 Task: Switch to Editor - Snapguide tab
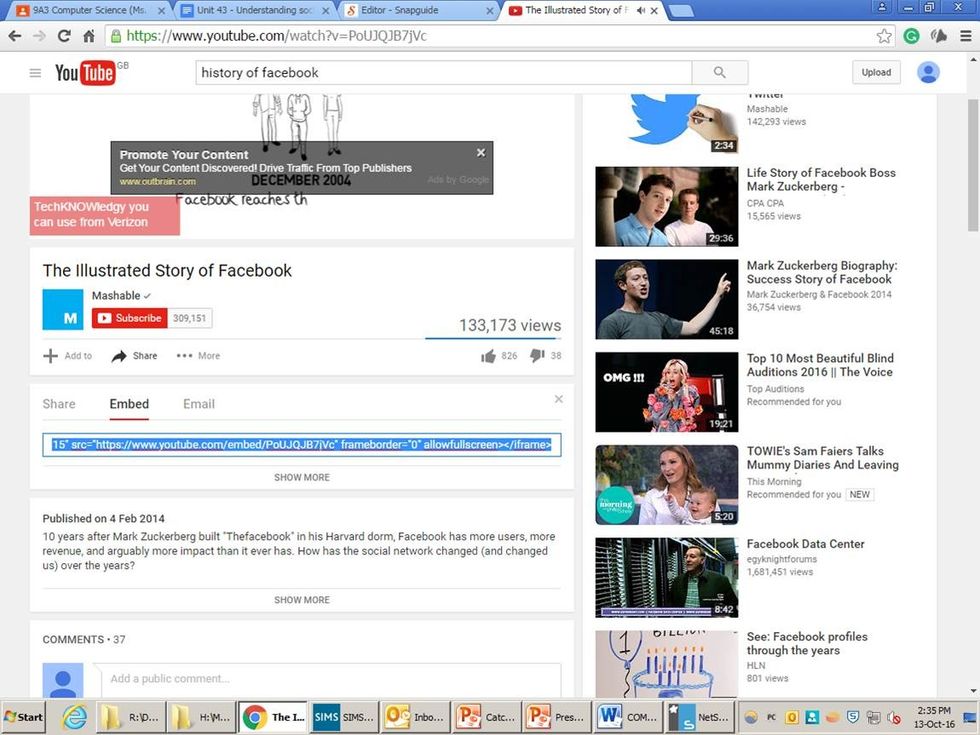pos(418,10)
